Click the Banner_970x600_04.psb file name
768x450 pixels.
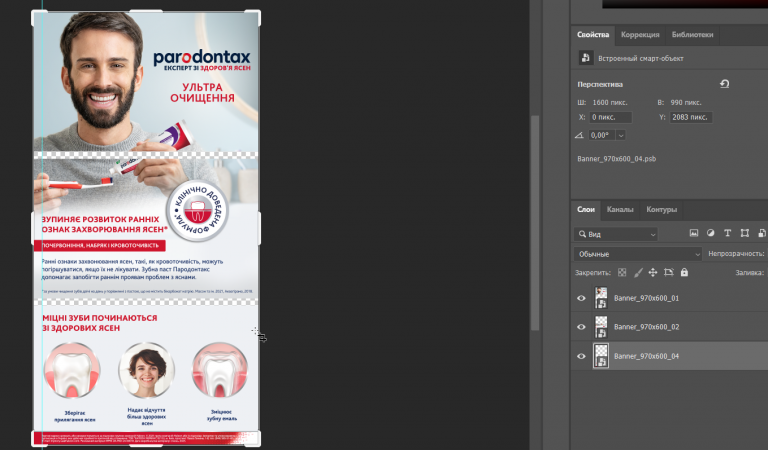616,159
